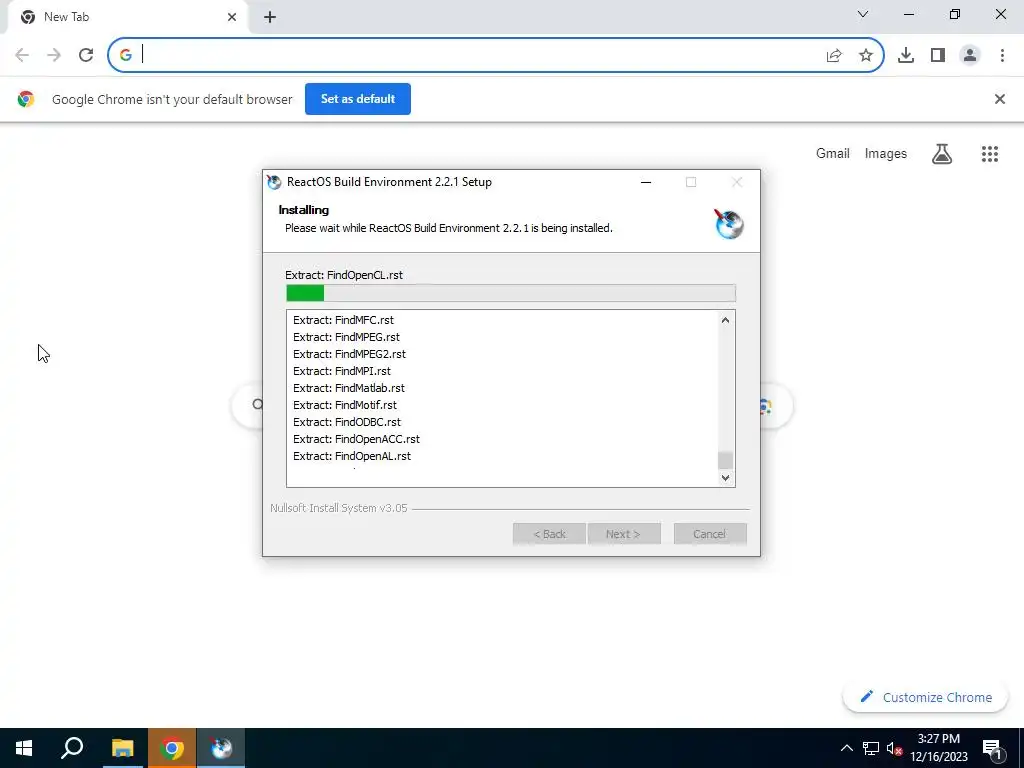Click the log list scroll down arrow
The height and width of the screenshot is (768, 1024).
pyautogui.click(x=725, y=478)
